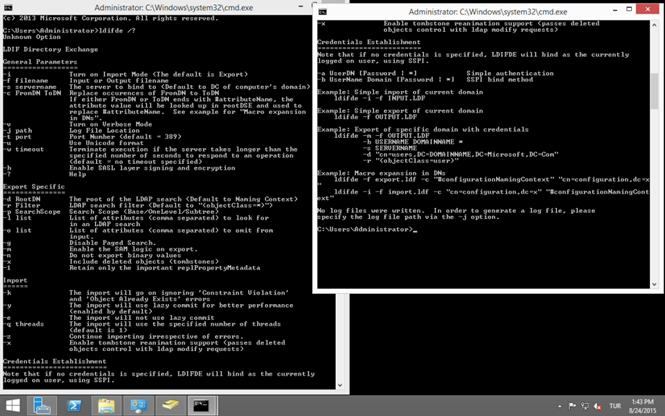
Task: Click "Include deleted objects (tombstones)" text
Action: (x=144, y=261)
